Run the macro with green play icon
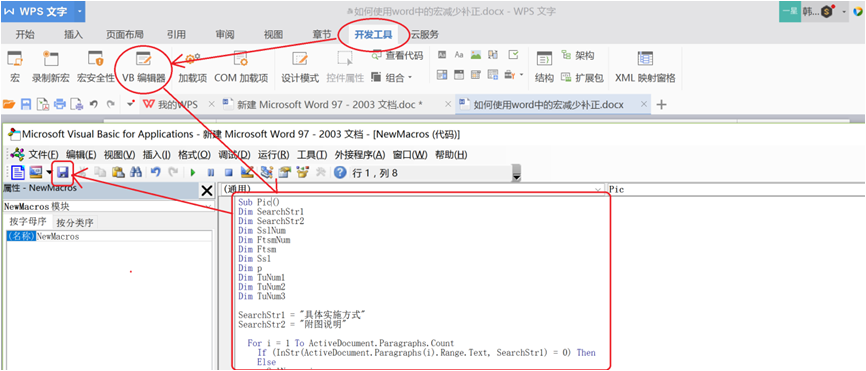The height and width of the screenshot is (371, 866). [x=193, y=173]
